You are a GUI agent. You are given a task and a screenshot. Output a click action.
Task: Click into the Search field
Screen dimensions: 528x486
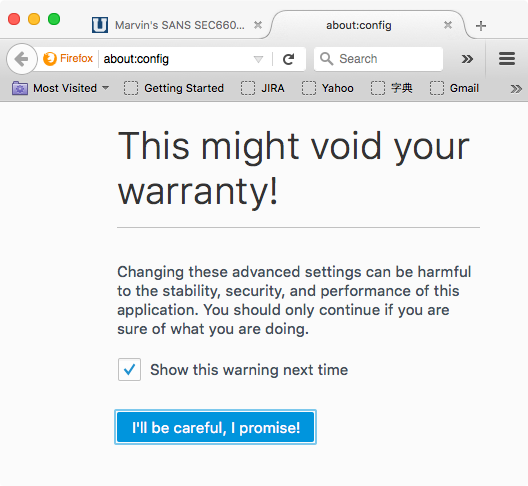[378, 59]
